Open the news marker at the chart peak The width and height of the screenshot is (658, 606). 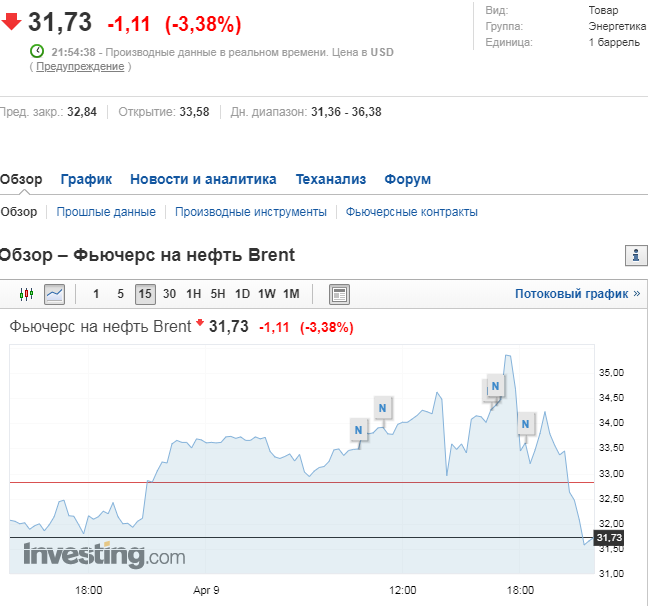[x=494, y=386]
